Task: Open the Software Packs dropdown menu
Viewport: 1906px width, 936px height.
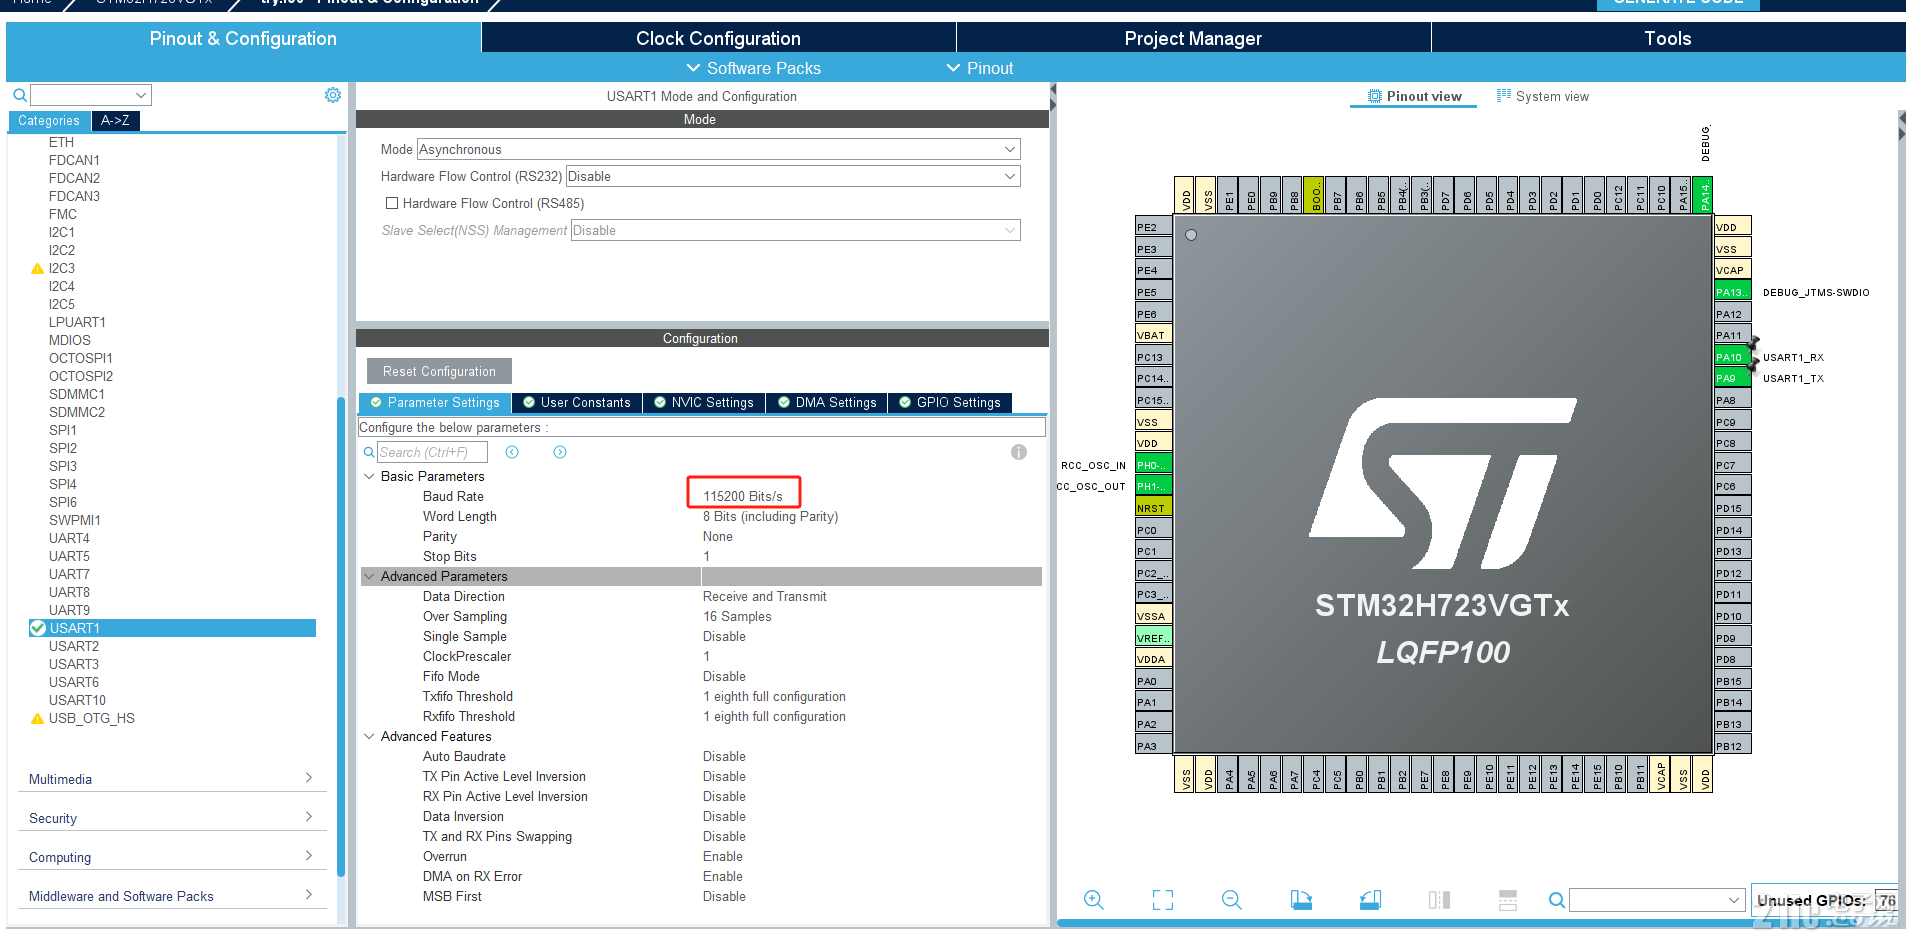Action: point(753,68)
